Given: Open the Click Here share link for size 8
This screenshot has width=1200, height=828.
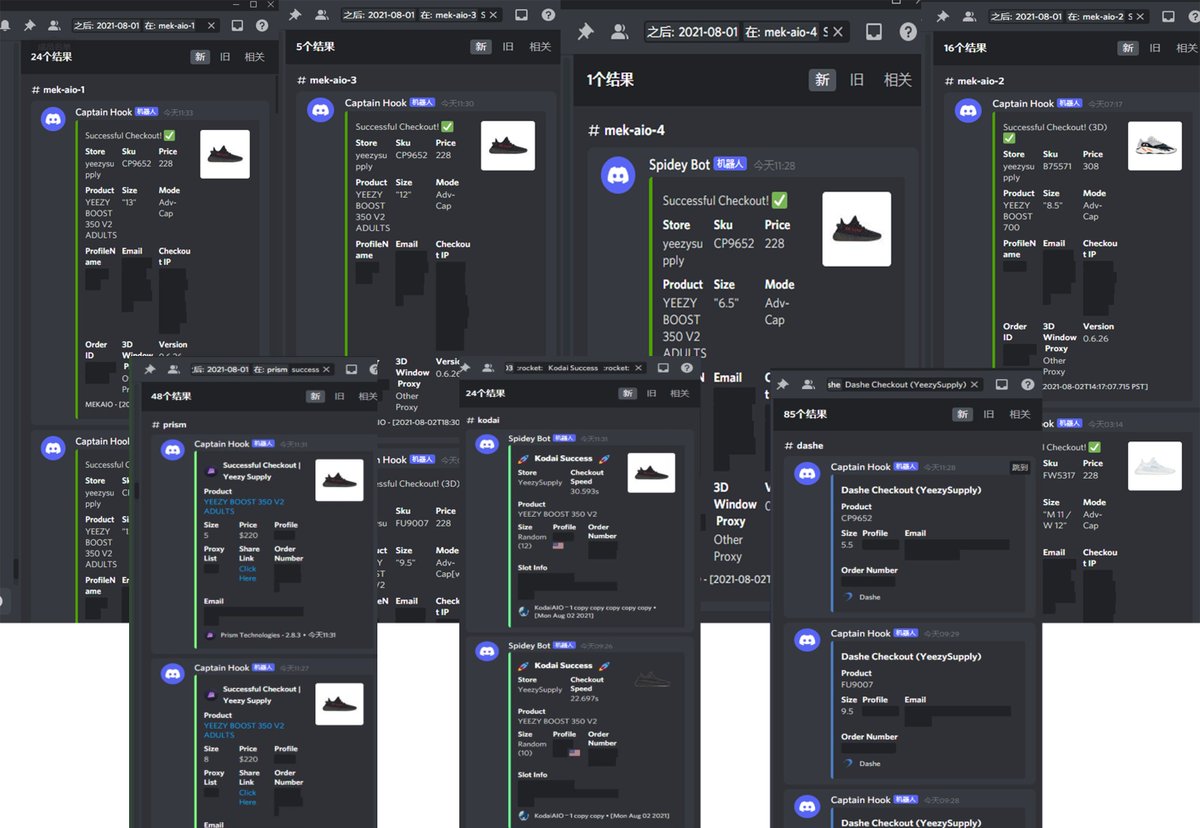Looking at the screenshot, I should (x=247, y=797).
